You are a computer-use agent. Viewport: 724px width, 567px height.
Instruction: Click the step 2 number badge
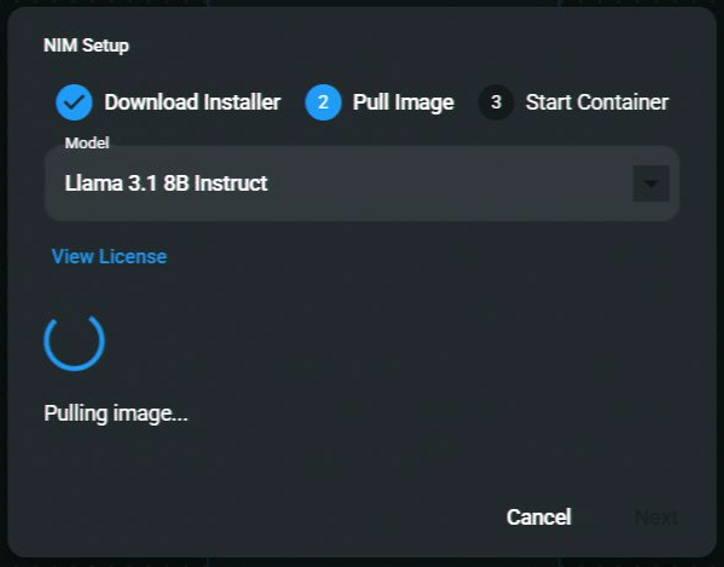coord(323,102)
